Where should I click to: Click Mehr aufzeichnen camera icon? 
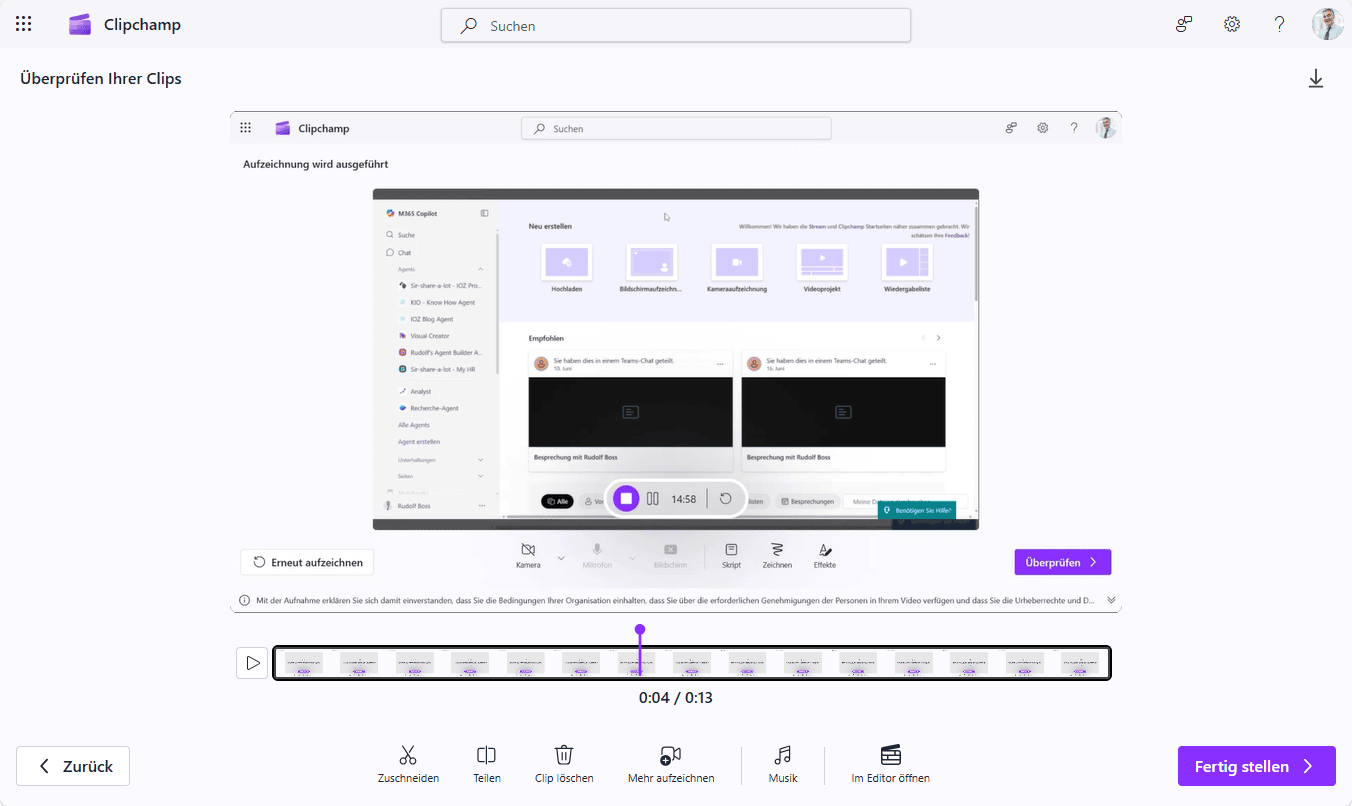(671, 765)
